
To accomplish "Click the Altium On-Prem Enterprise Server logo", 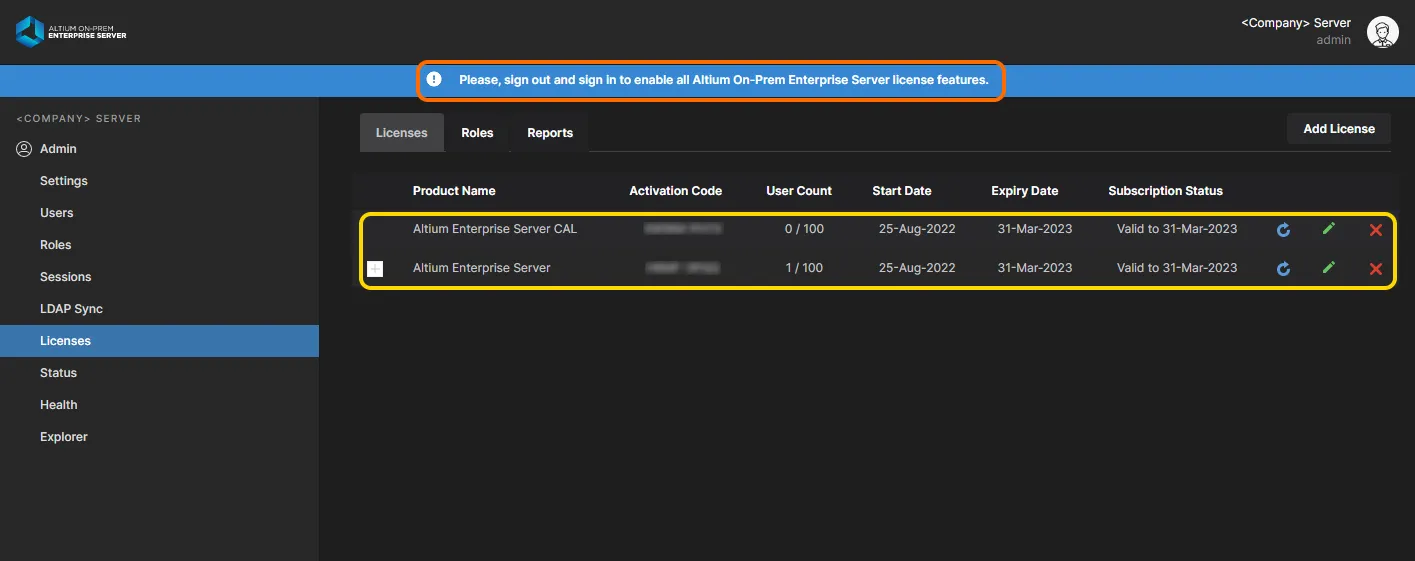I will click(x=71, y=31).
